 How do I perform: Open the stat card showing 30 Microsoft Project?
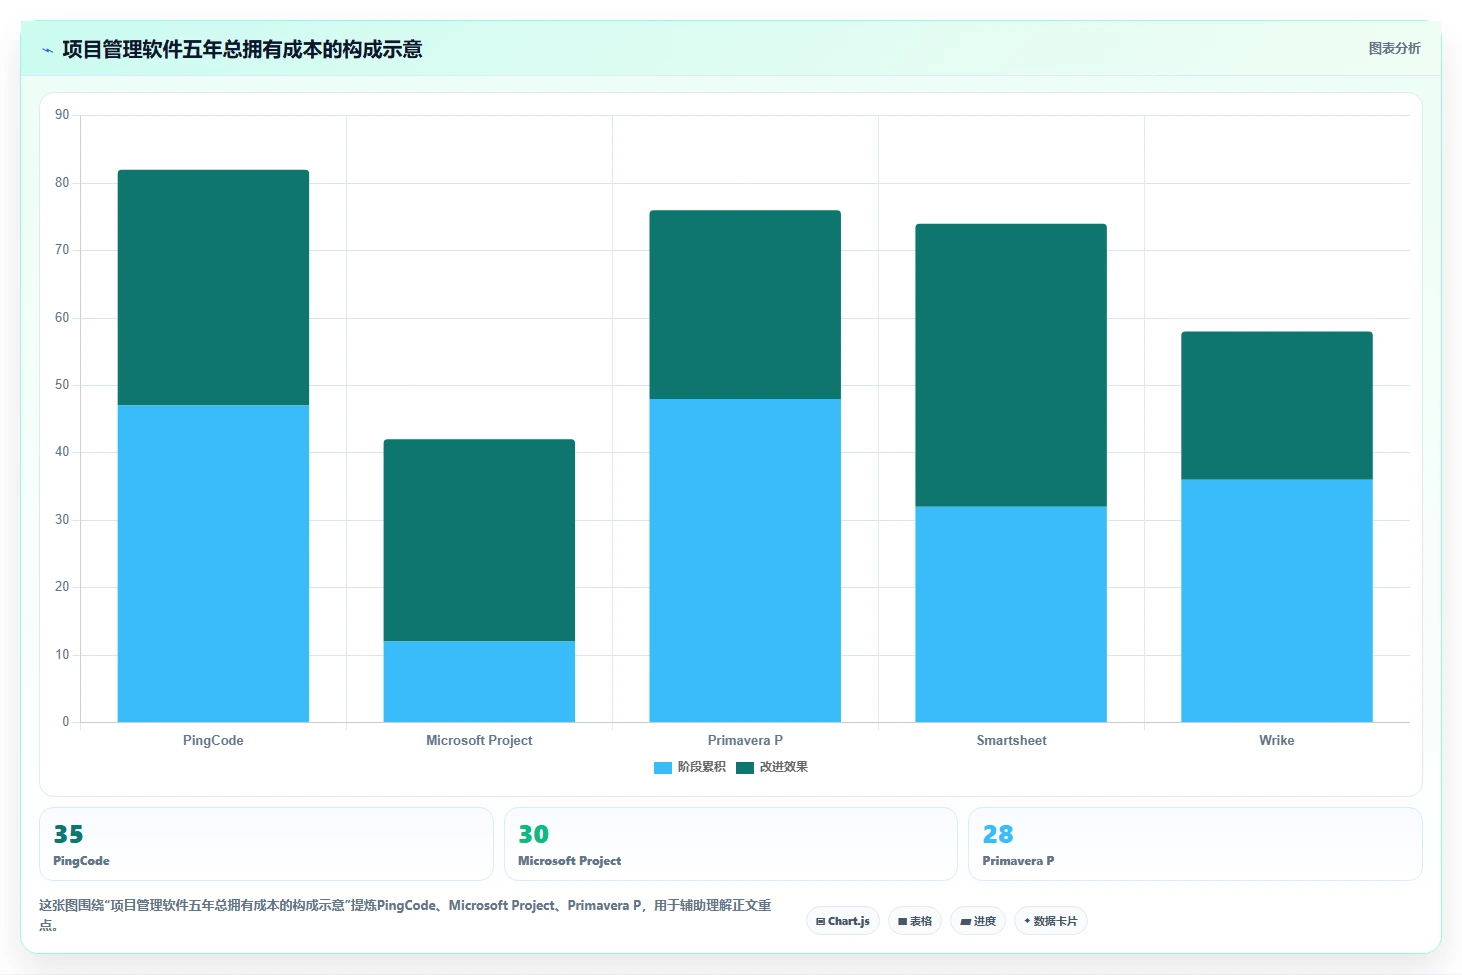pos(731,844)
